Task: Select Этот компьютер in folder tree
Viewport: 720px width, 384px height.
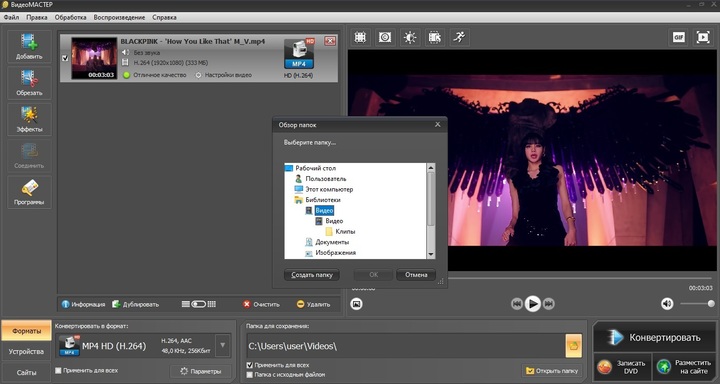Action: 329,189
